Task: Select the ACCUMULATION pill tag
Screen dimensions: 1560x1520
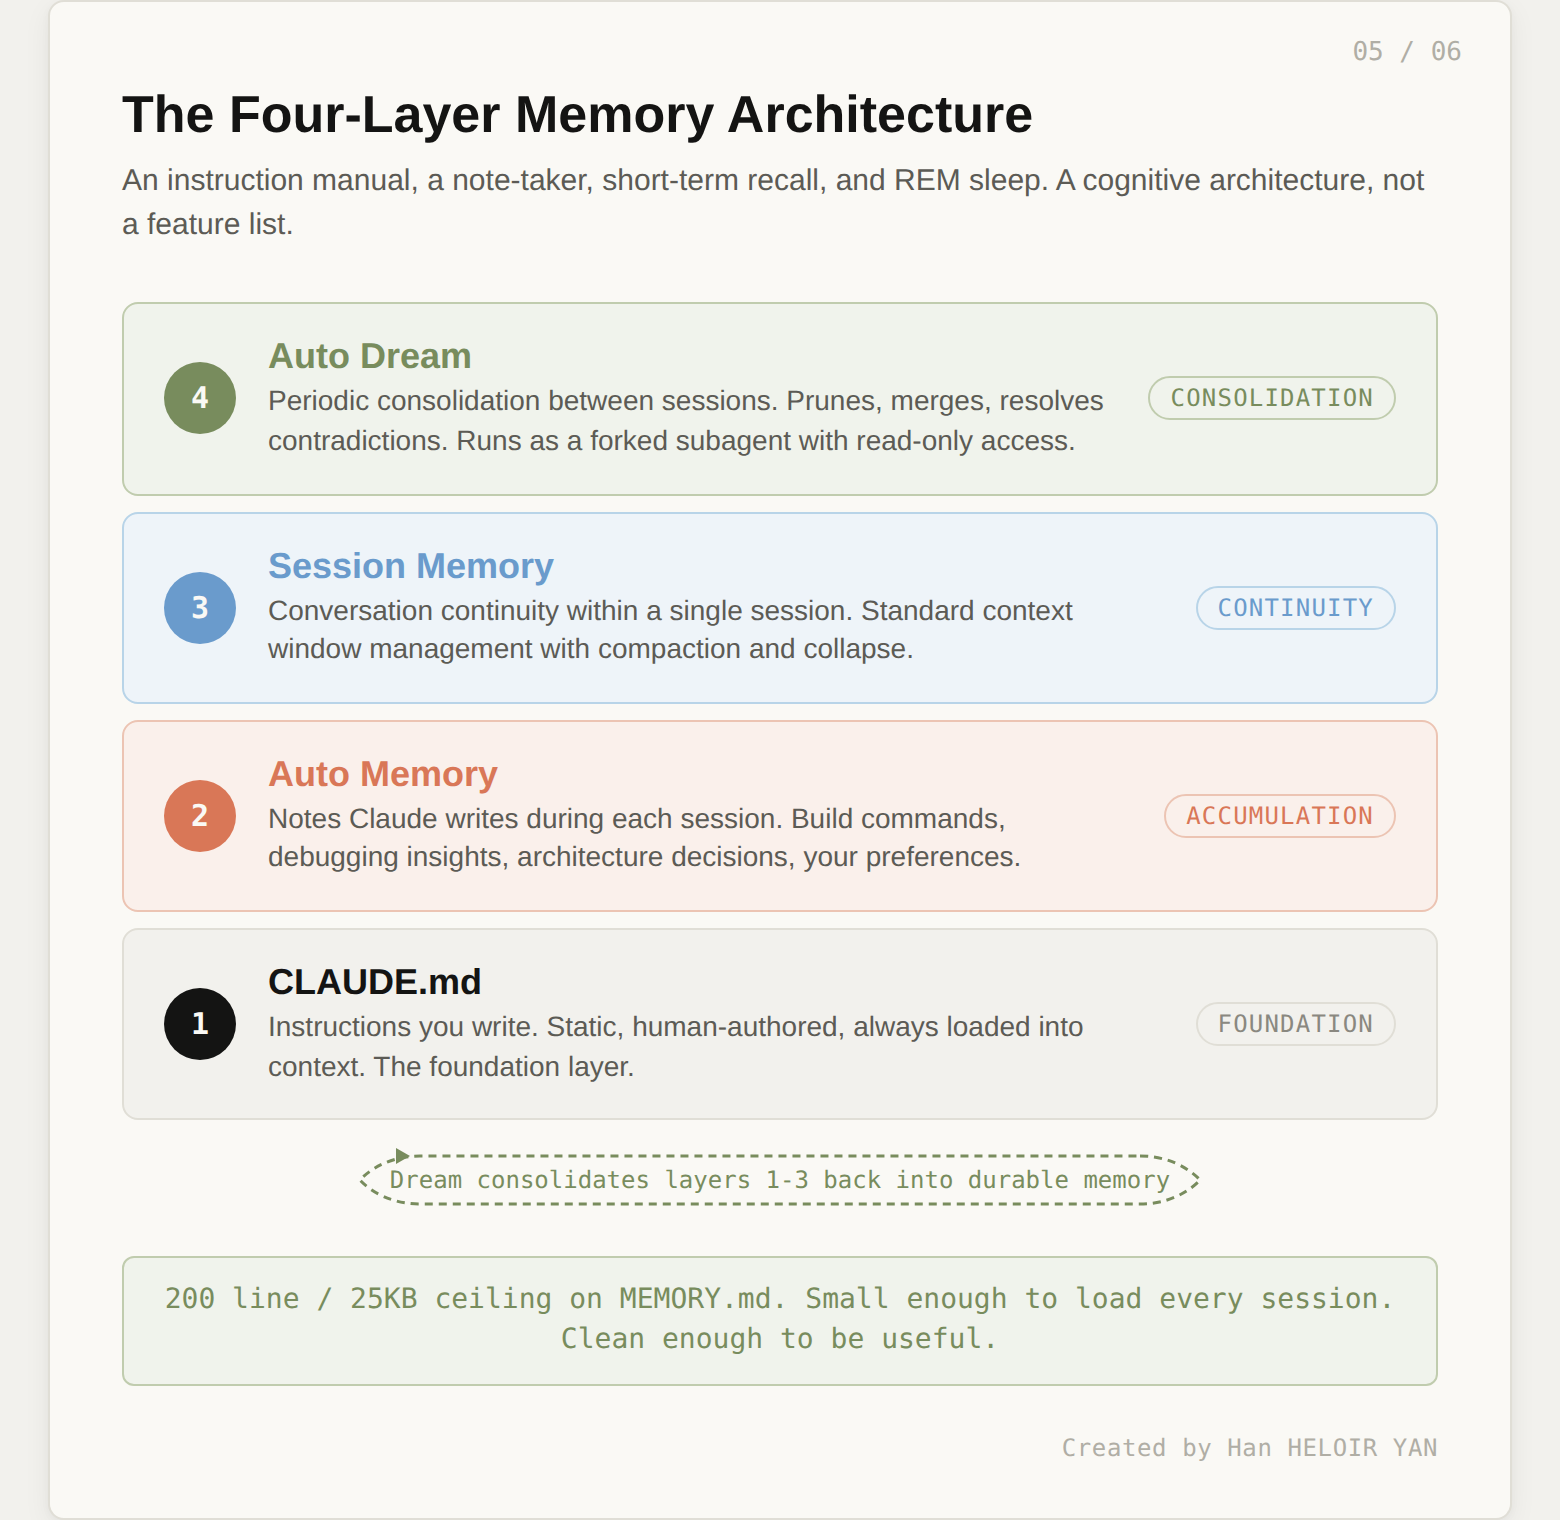Action: [1280, 816]
